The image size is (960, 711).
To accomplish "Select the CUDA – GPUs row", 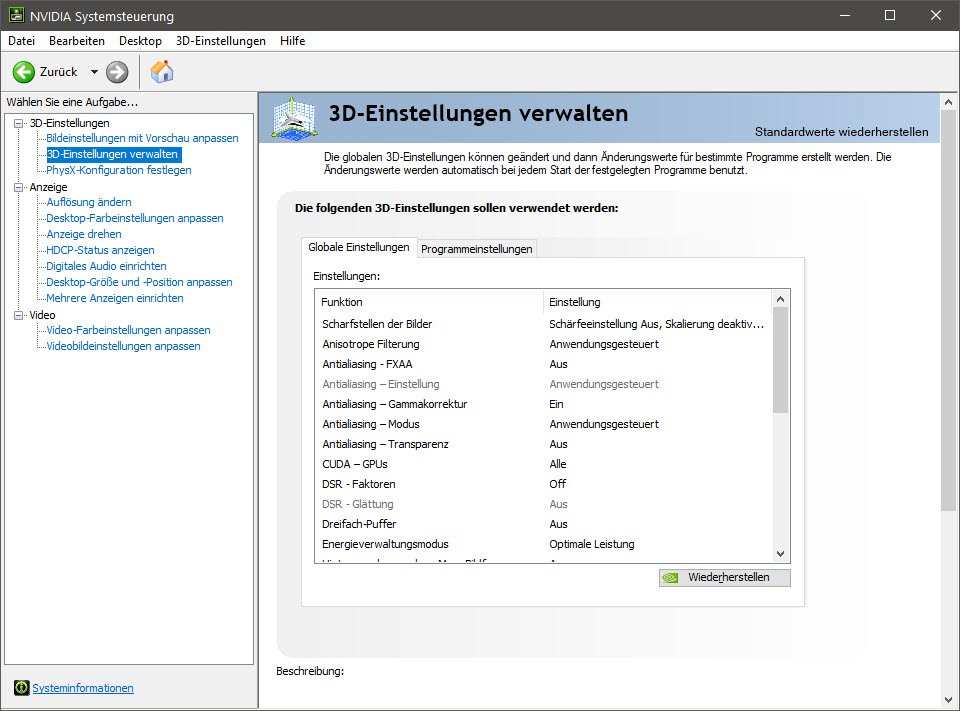I will (x=544, y=464).
